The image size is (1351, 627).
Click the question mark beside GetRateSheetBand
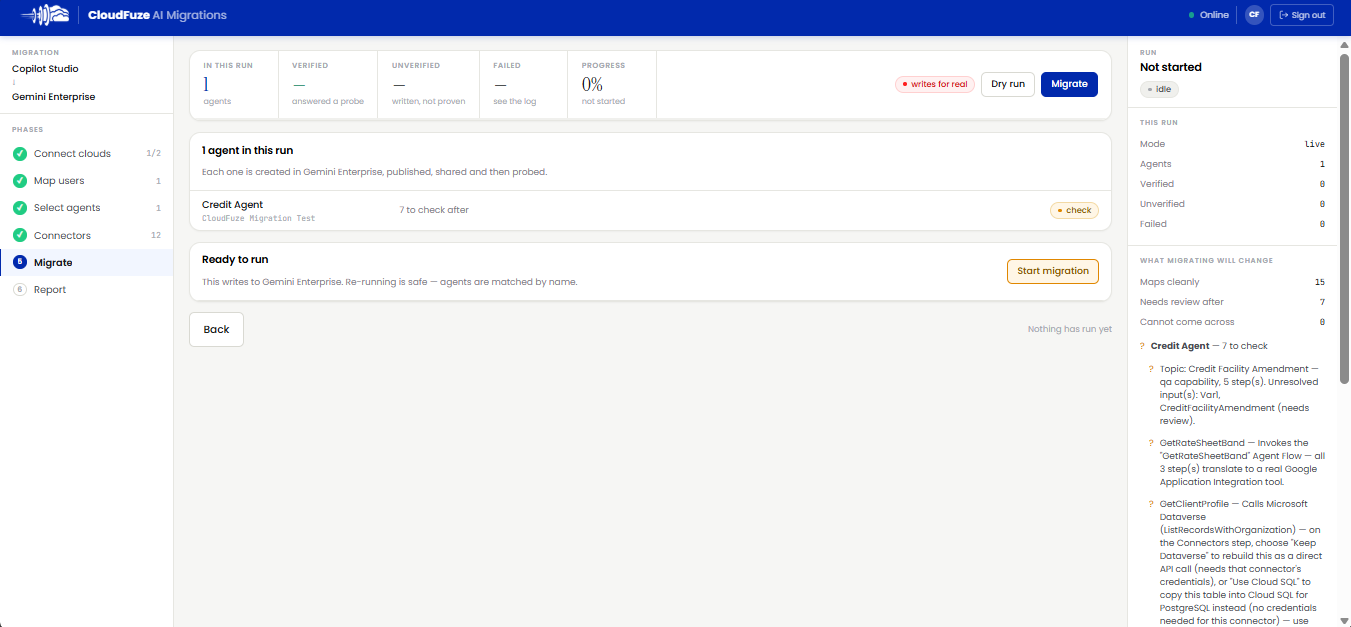click(1152, 443)
